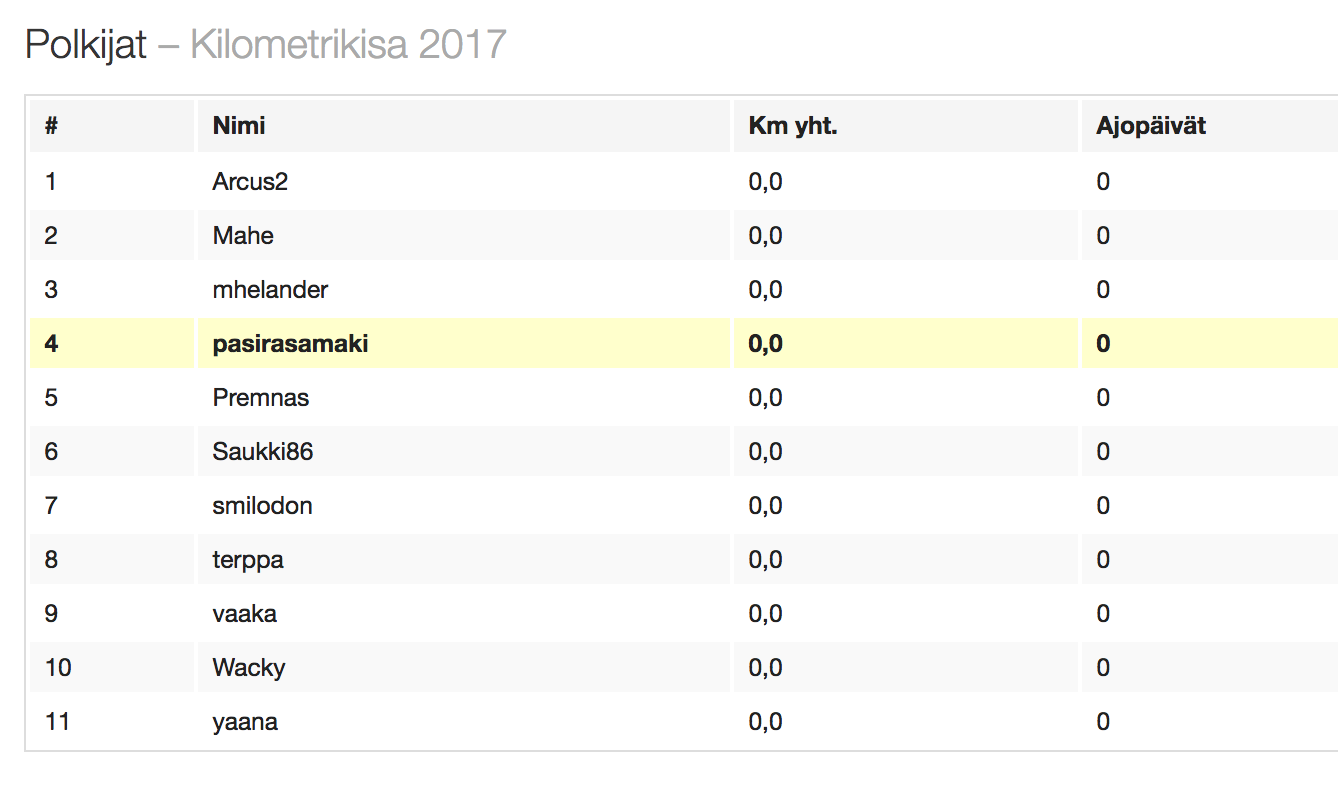Click the Nimi column header
1338x786 pixels.
point(239,126)
